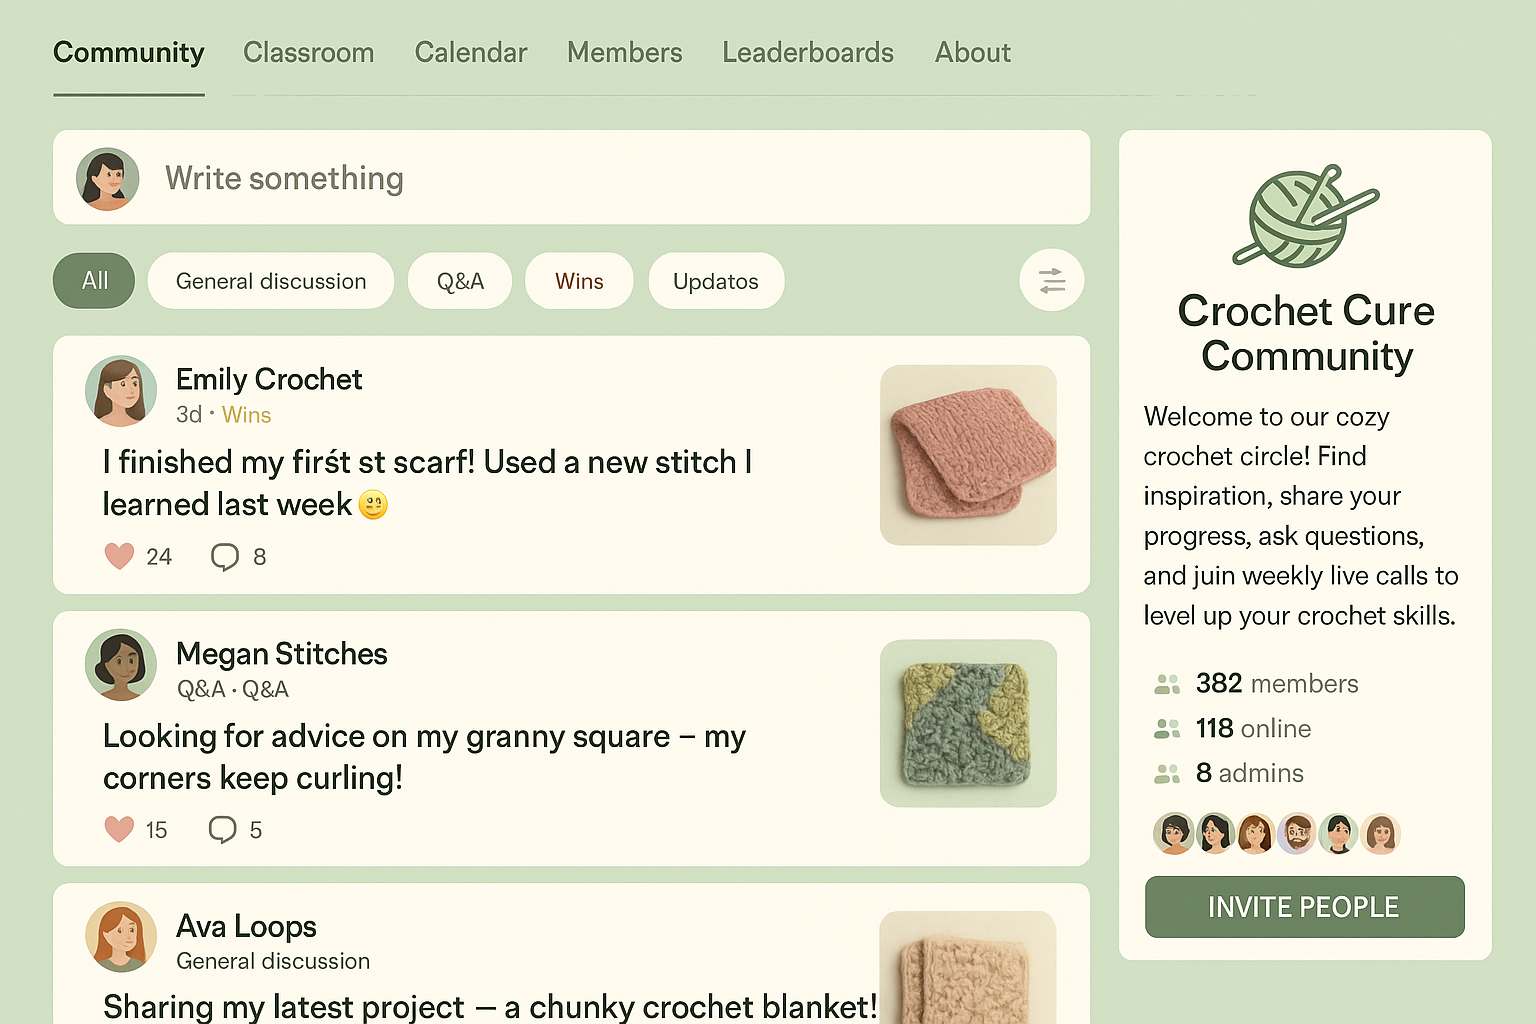
Task: Open comment bubble on Megan Stitches' post
Action: point(222,830)
